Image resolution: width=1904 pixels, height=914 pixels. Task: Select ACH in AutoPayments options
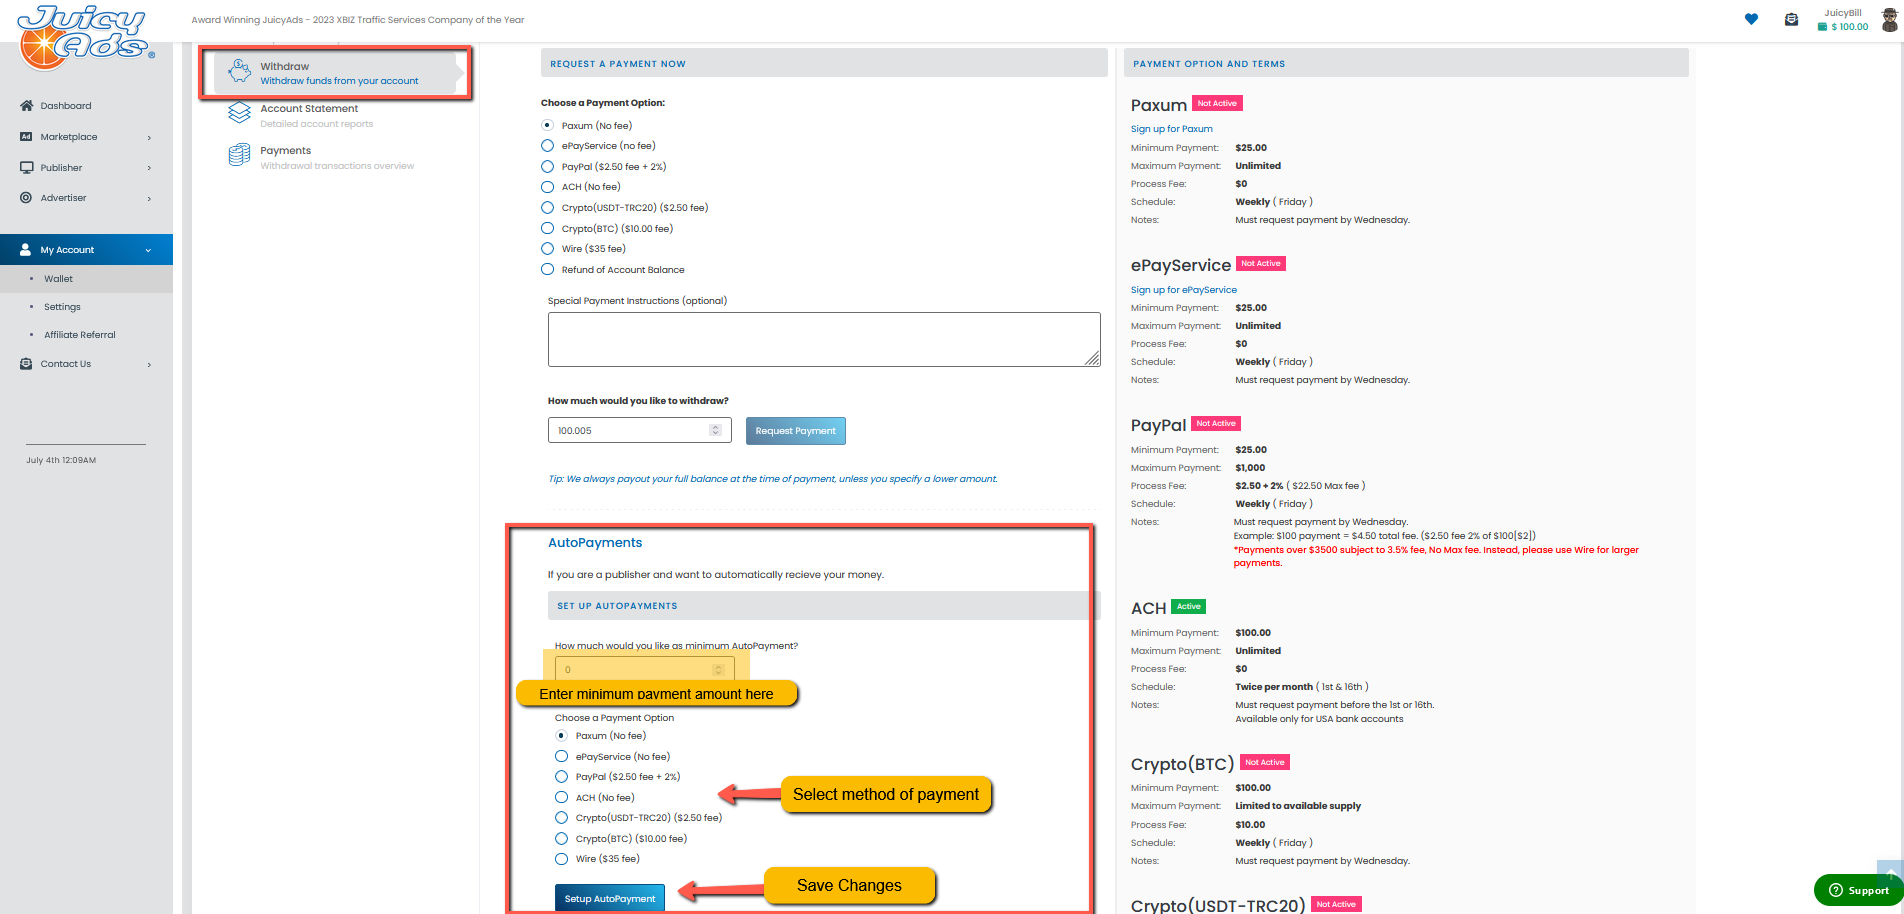561,797
